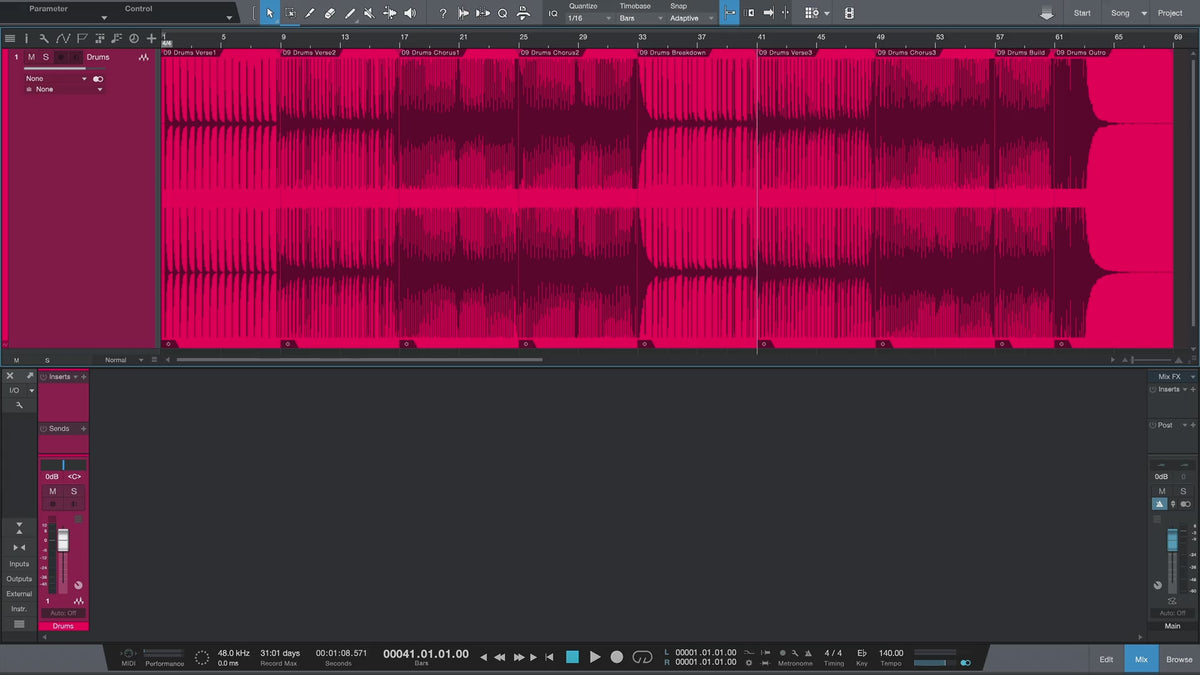Open the Edit view tab
The image size is (1200, 675).
[1106, 659]
